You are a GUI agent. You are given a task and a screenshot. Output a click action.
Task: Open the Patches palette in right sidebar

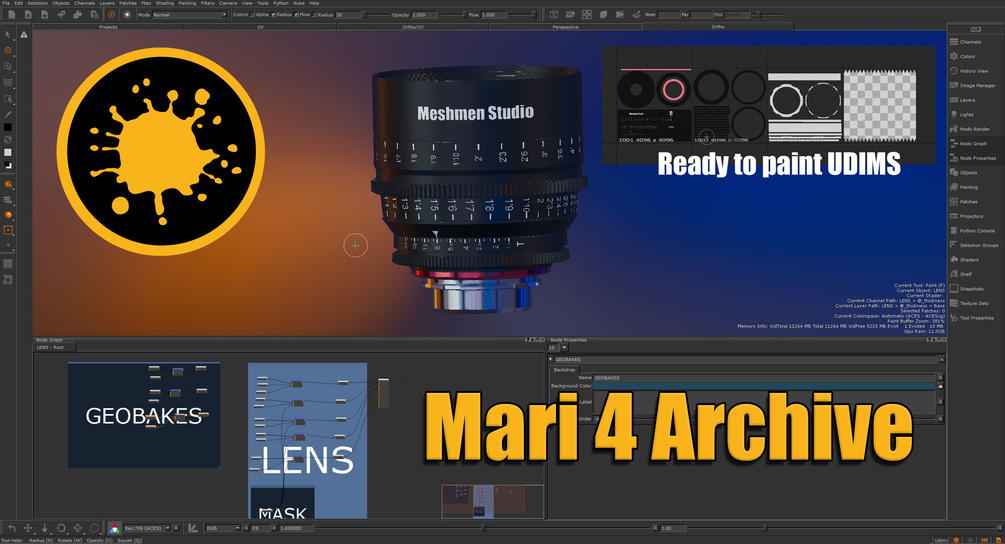tap(963, 202)
